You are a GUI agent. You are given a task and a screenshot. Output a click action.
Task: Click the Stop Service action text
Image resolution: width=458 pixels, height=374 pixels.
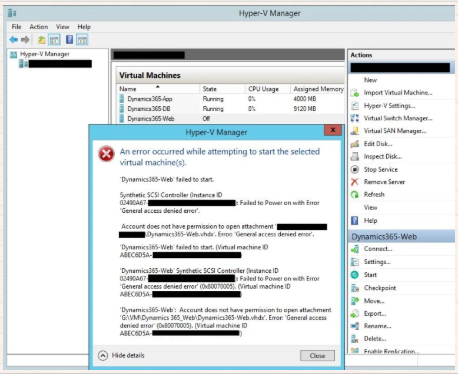[381, 169]
